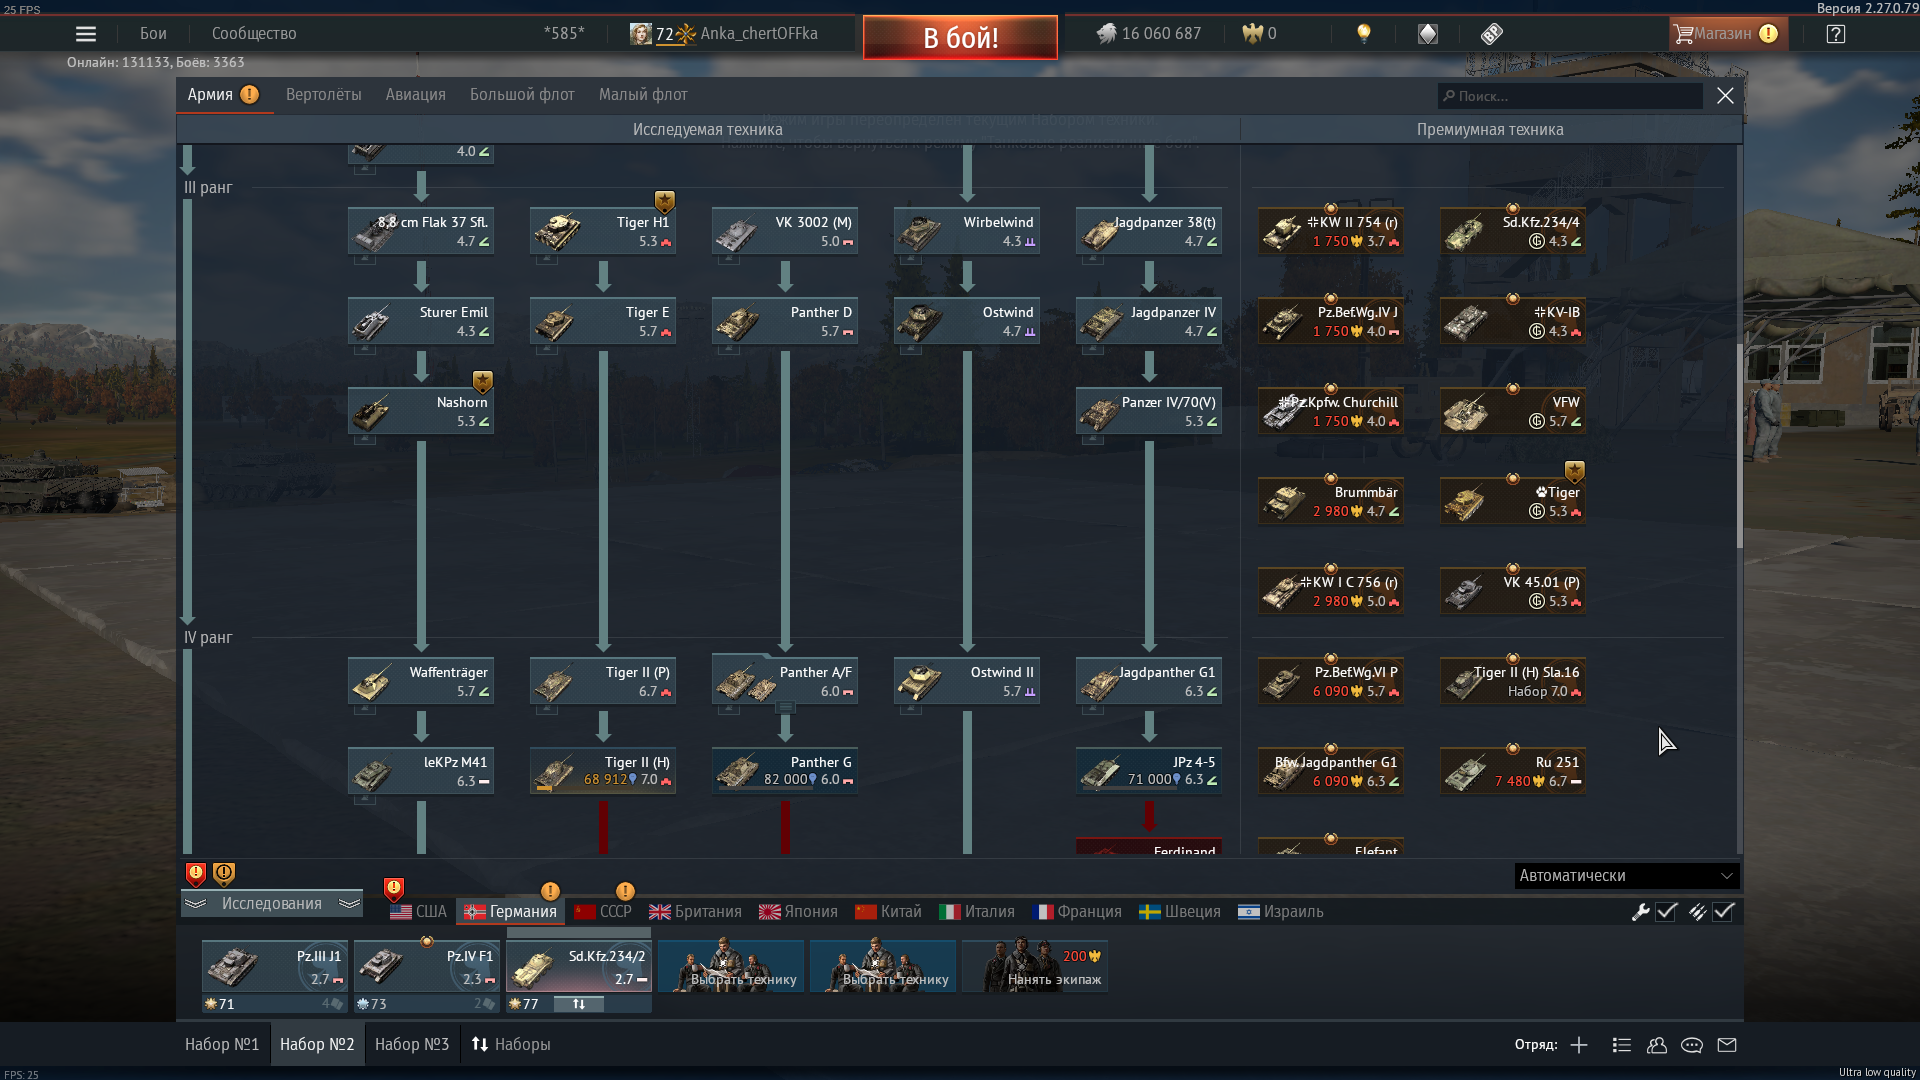1920x1080 pixels.
Task: Open the hamburger main menu
Action: point(86,34)
